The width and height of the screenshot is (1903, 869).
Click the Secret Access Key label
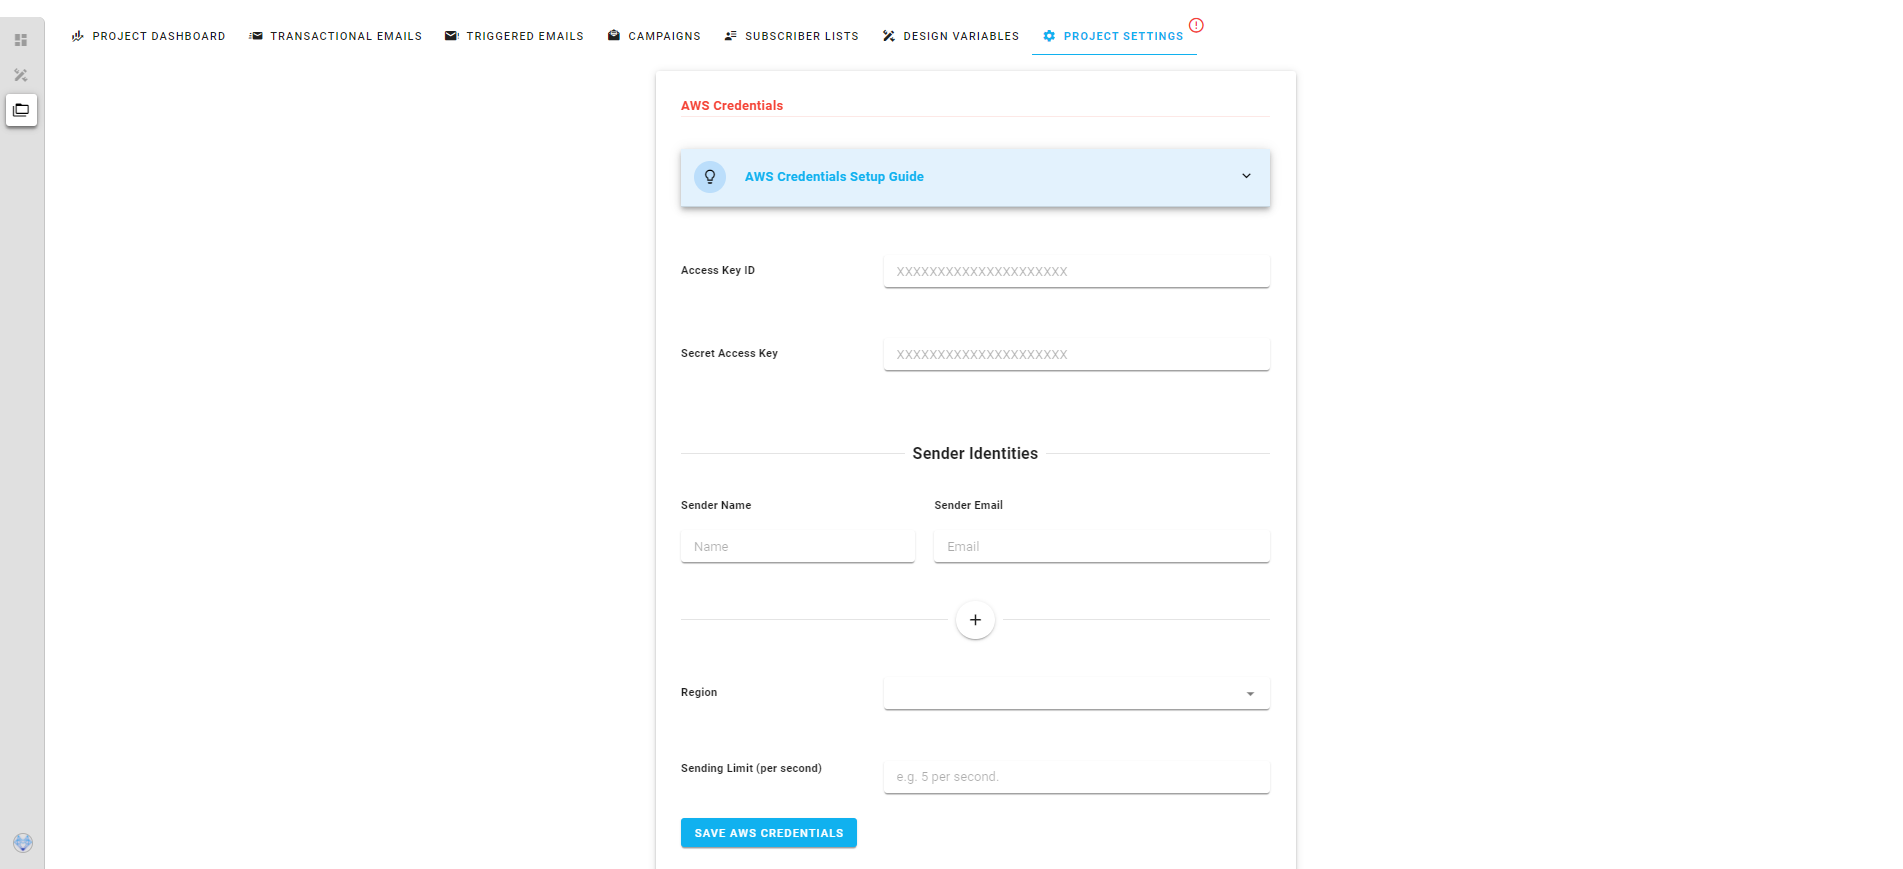729,353
